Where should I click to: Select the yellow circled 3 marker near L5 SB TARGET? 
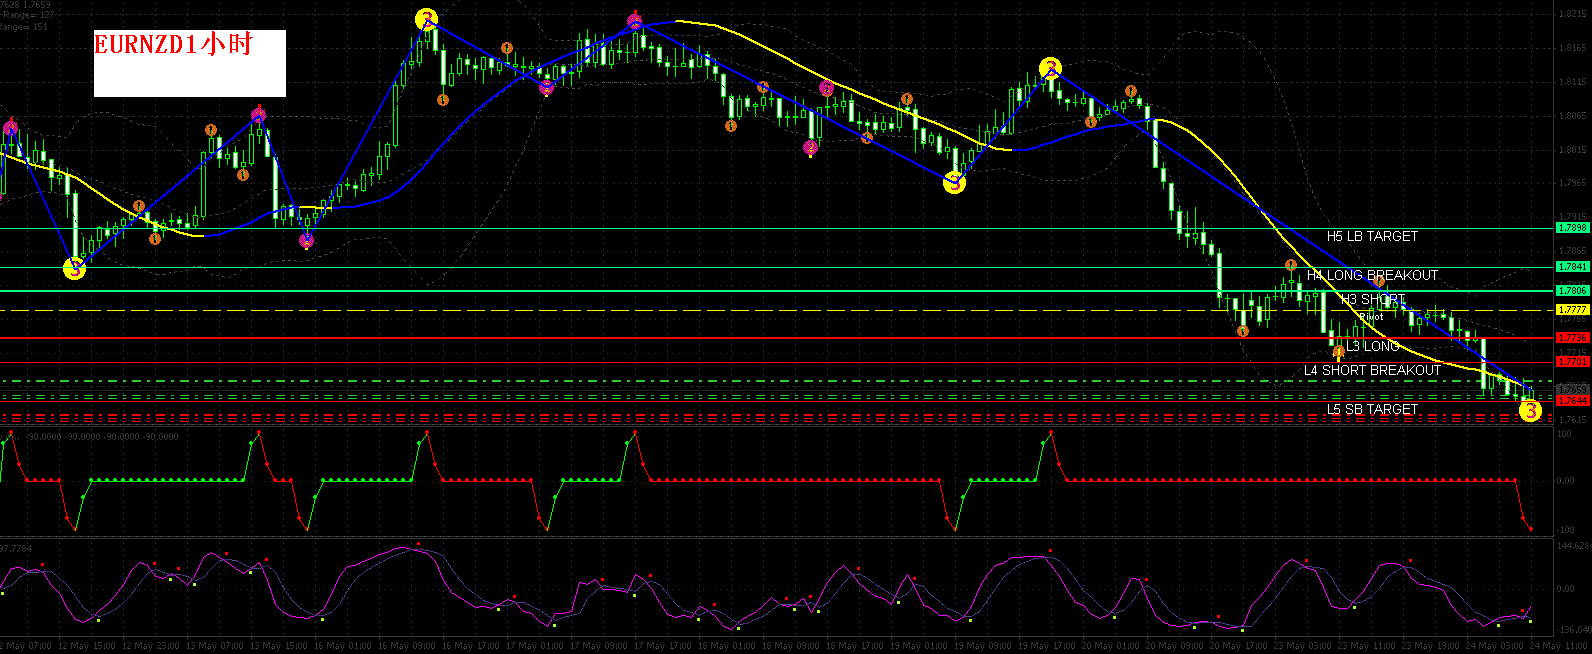tap(1530, 410)
